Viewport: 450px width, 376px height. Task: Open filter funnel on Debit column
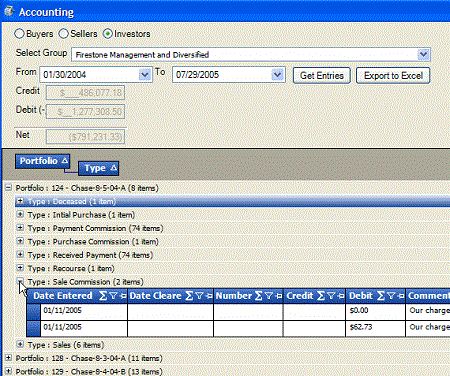click(x=391, y=296)
